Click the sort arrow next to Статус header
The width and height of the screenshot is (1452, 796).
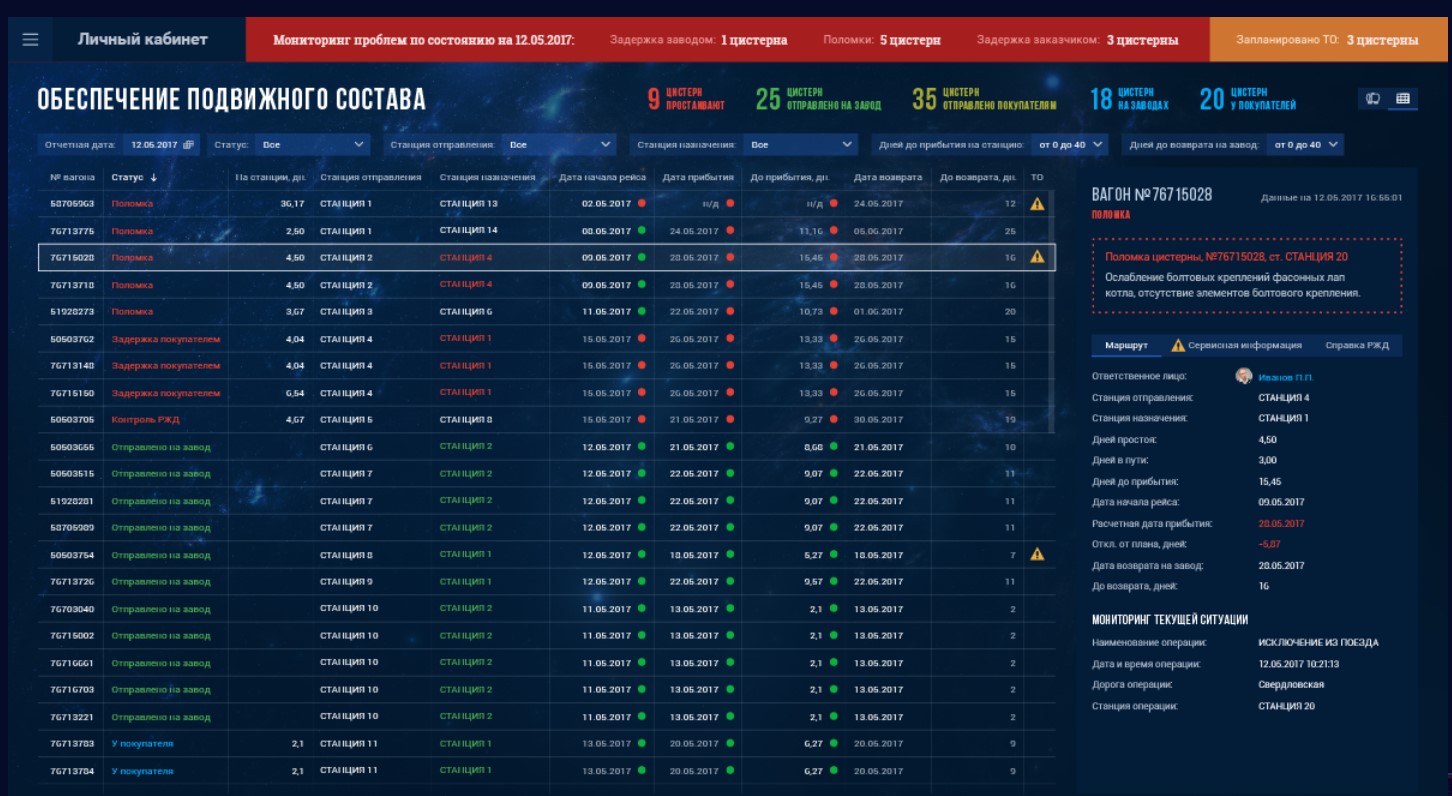tap(154, 178)
